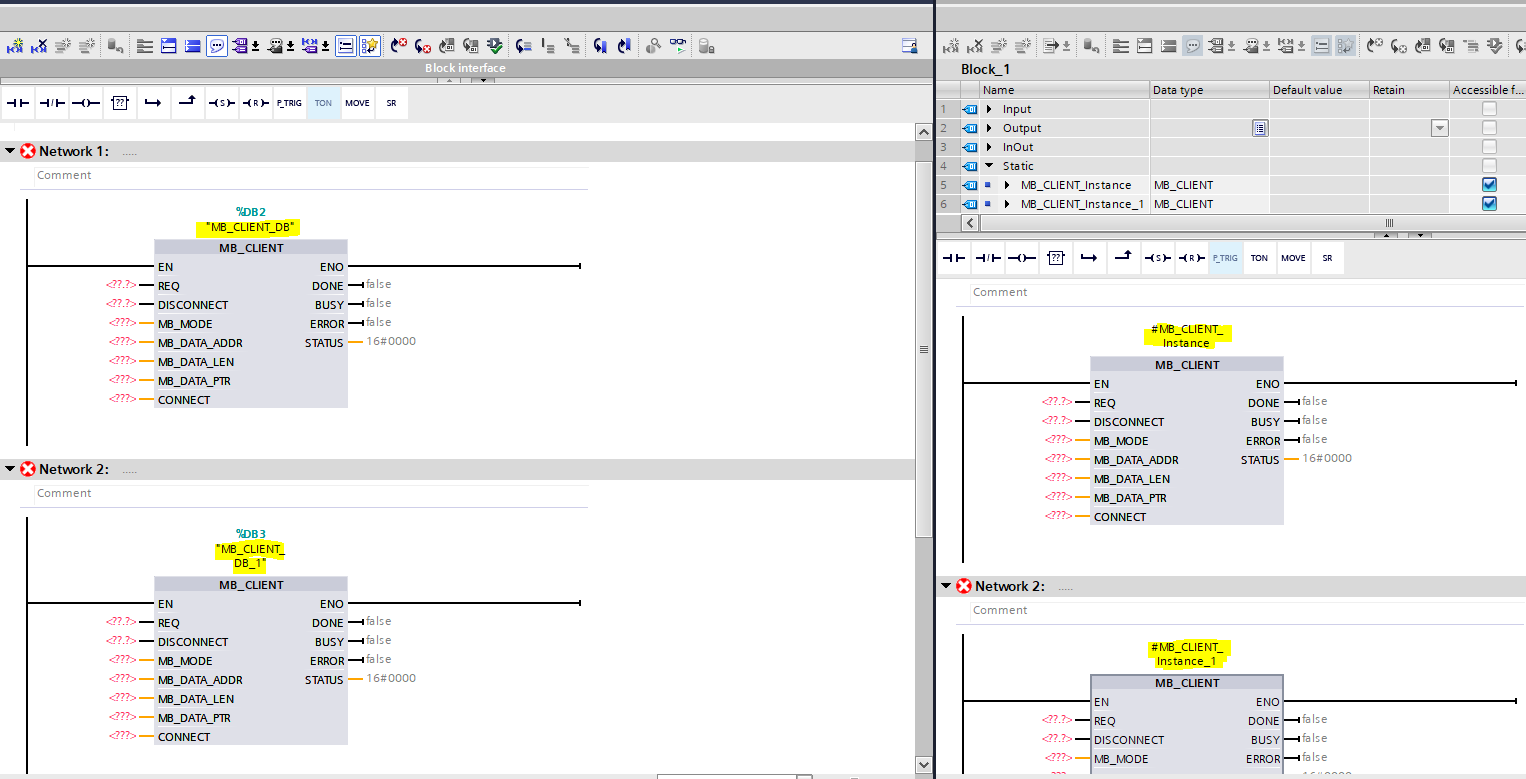The image size is (1526, 779).
Task: Collapse the Static section in interface table
Action: tap(989, 166)
